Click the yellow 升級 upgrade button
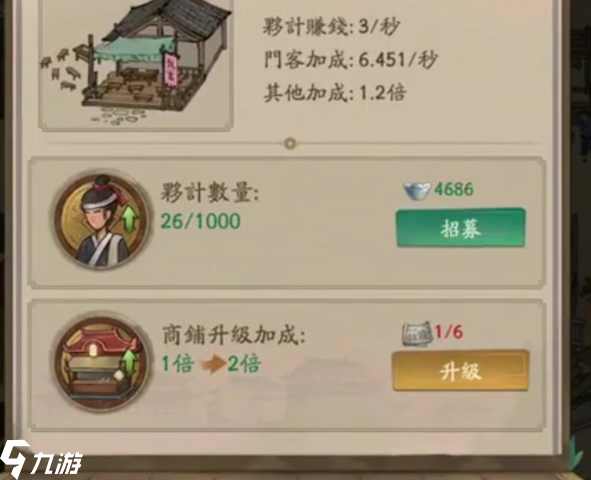Image resolution: width=591 pixels, height=480 pixels. 460,371
